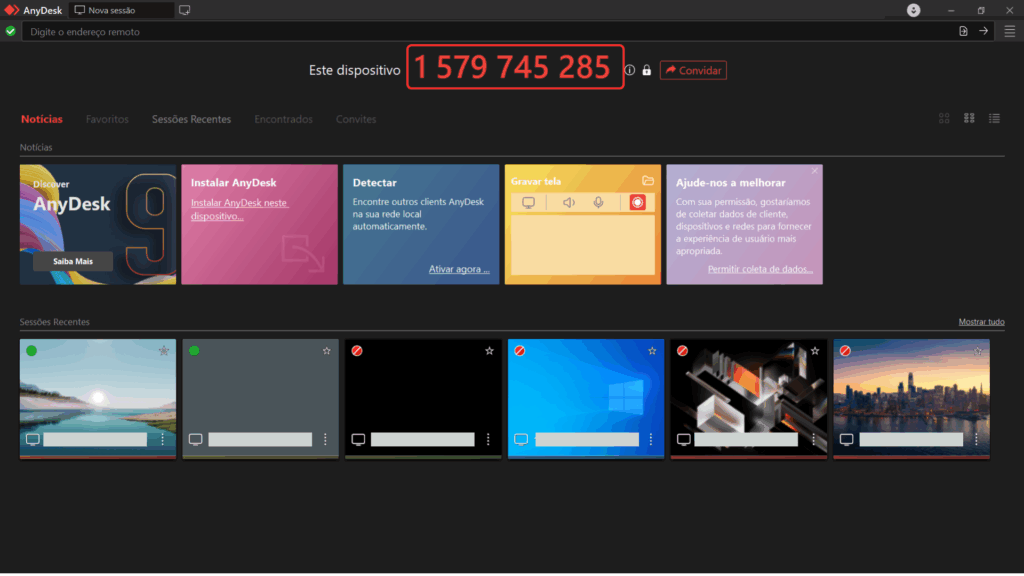Favorite the Windows logo session with its star
This screenshot has height=576, width=1024.
coord(652,351)
